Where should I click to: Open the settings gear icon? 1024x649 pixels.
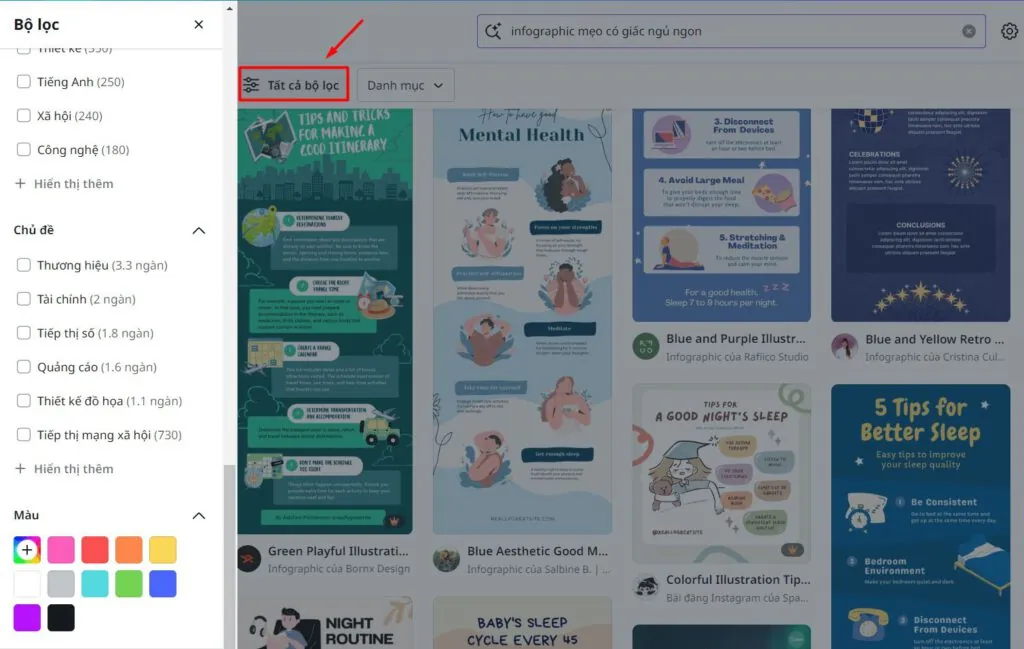(1009, 31)
